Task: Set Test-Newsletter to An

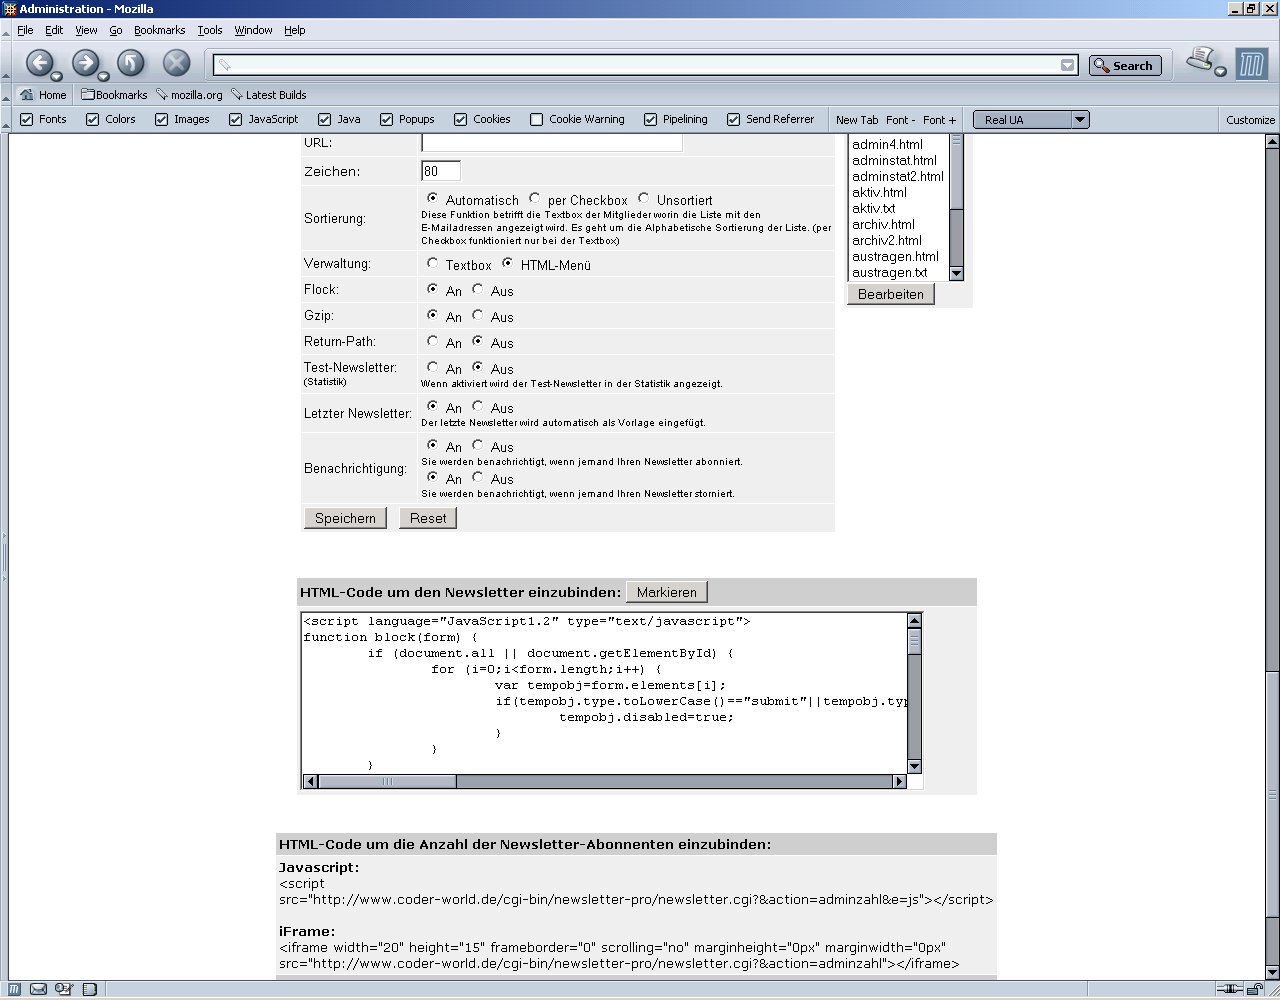Action: [x=432, y=367]
